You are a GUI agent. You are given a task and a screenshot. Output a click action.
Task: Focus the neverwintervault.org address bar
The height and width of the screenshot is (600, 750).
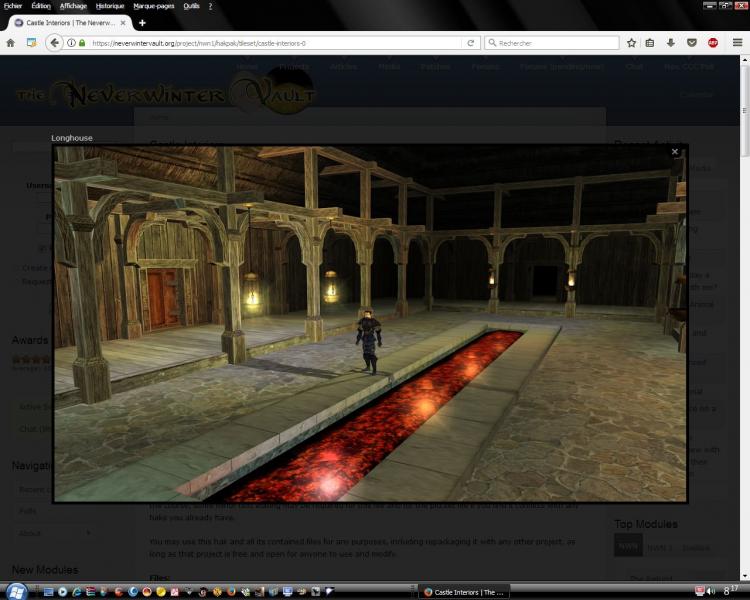pos(275,43)
